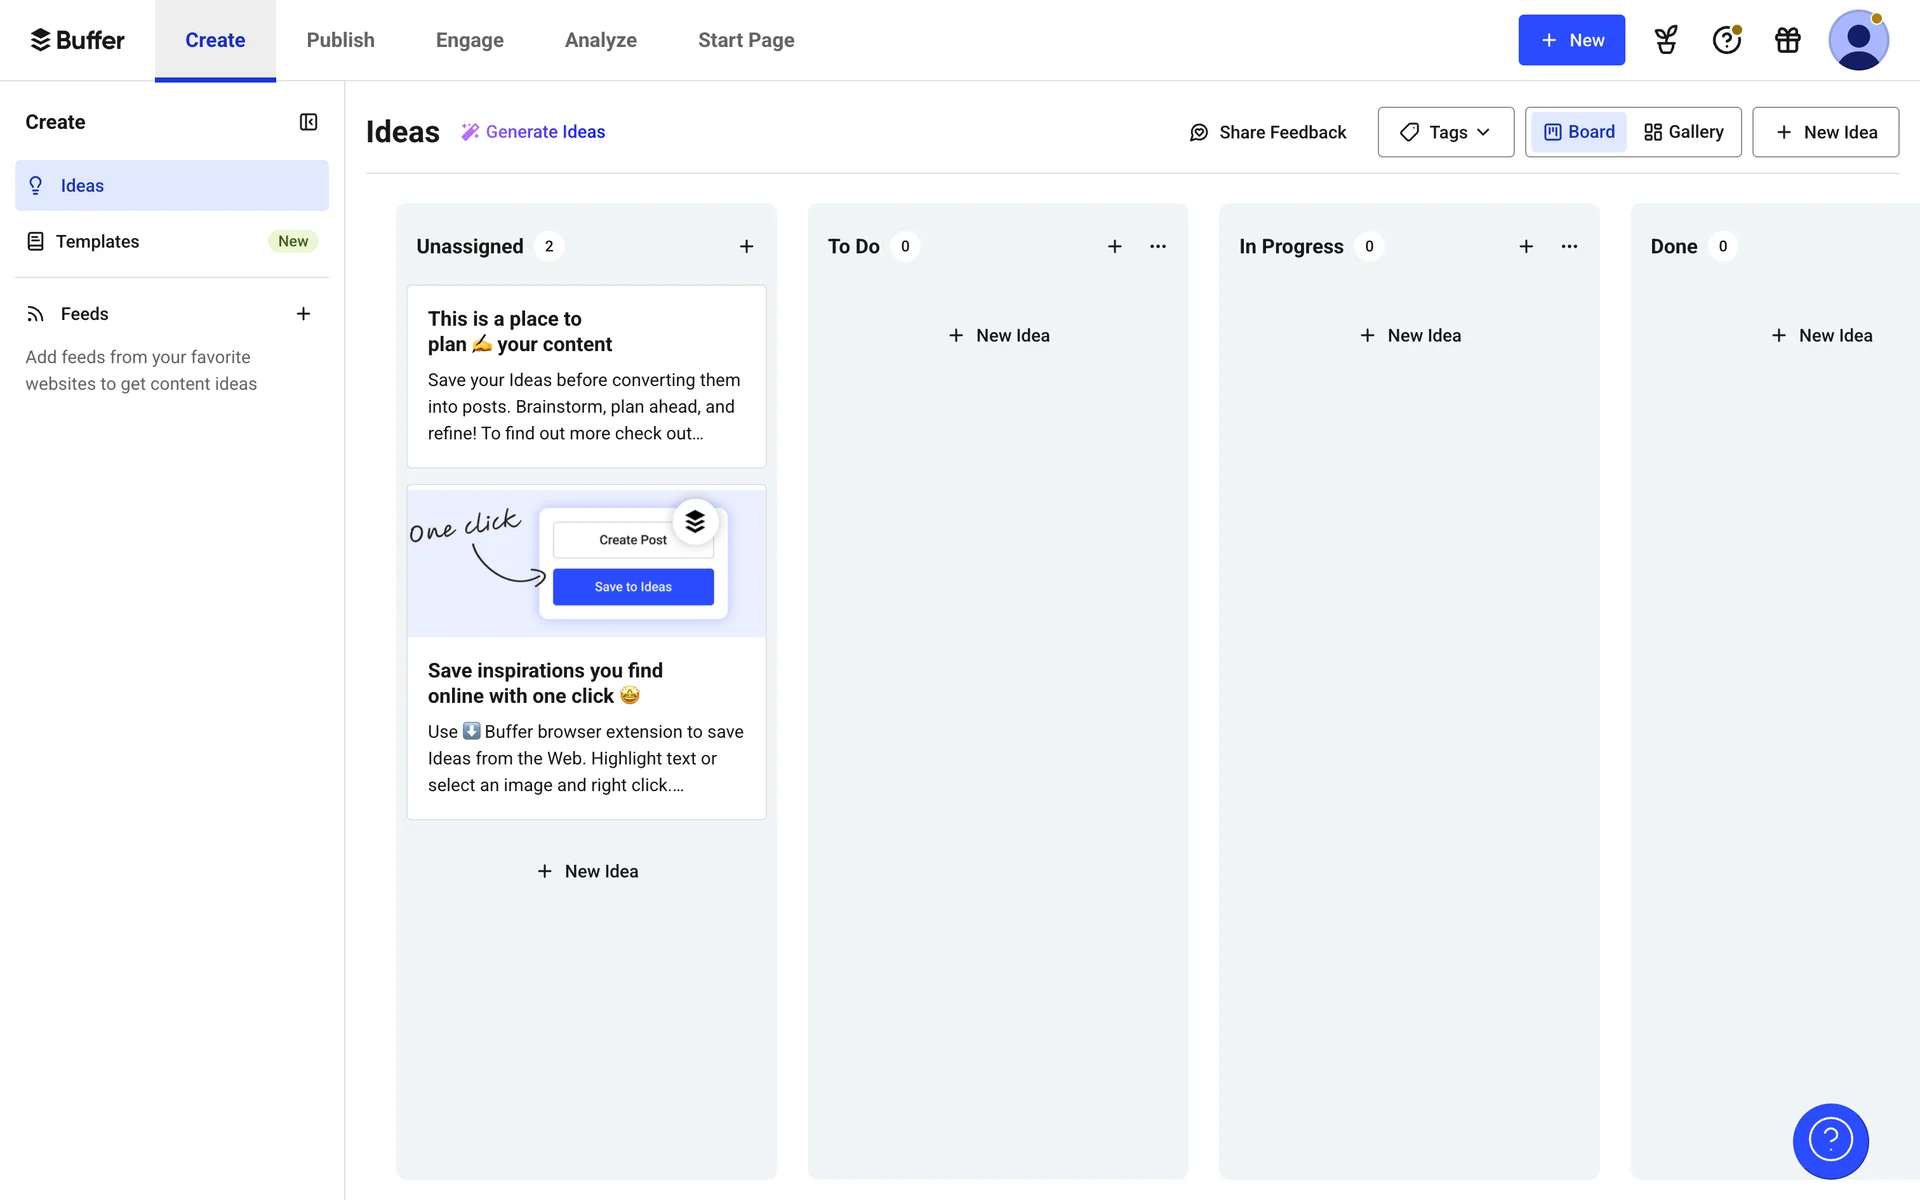Image resolution: width=1920 pixels, height=1200 pixels.
Task: Switch to Board view
Action: [1579, 132]
